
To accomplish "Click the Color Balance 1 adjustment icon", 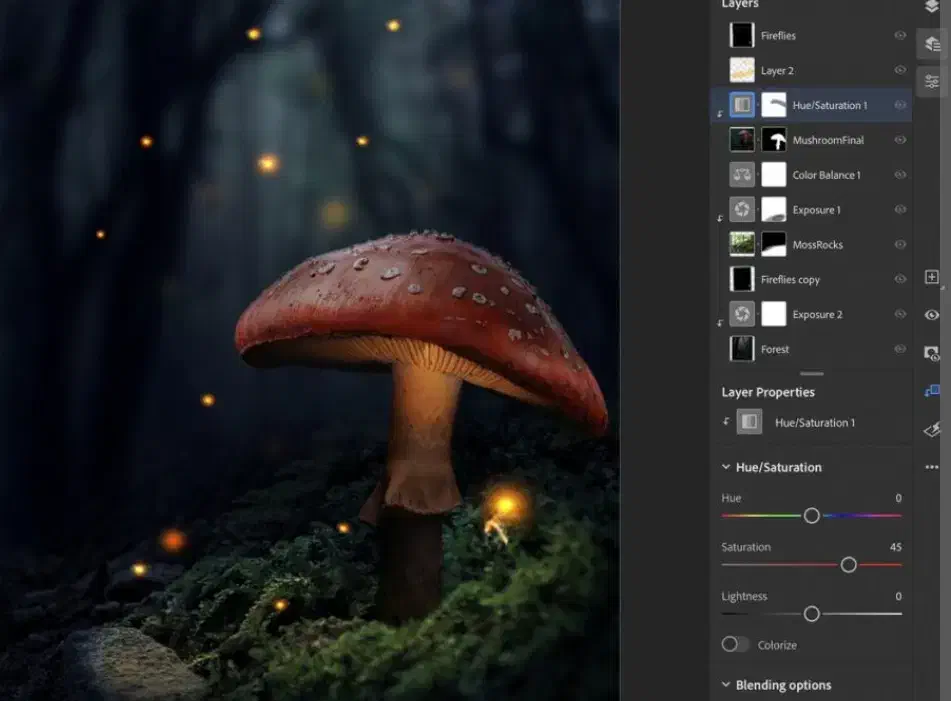I will click(x=742, y=175).
